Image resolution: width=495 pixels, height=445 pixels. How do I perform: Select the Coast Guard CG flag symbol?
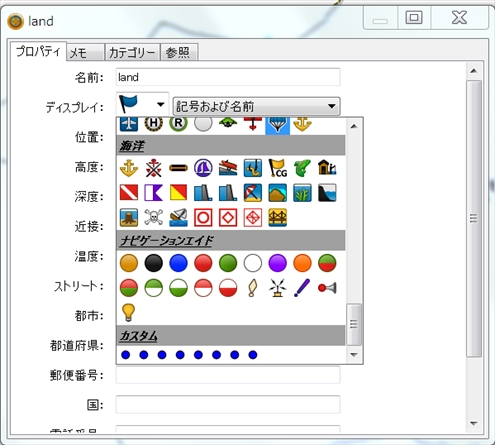[277, 168]
